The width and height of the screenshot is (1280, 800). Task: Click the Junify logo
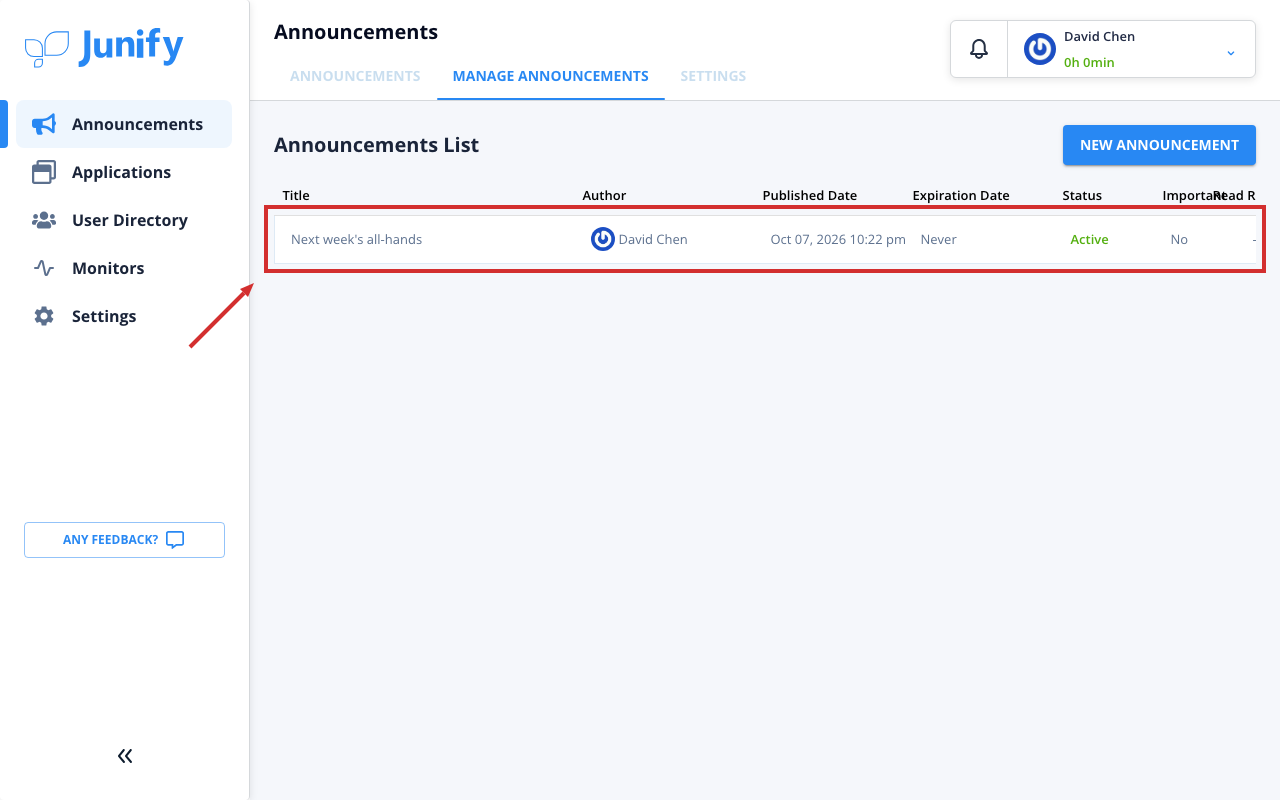[x=104, y=47]
